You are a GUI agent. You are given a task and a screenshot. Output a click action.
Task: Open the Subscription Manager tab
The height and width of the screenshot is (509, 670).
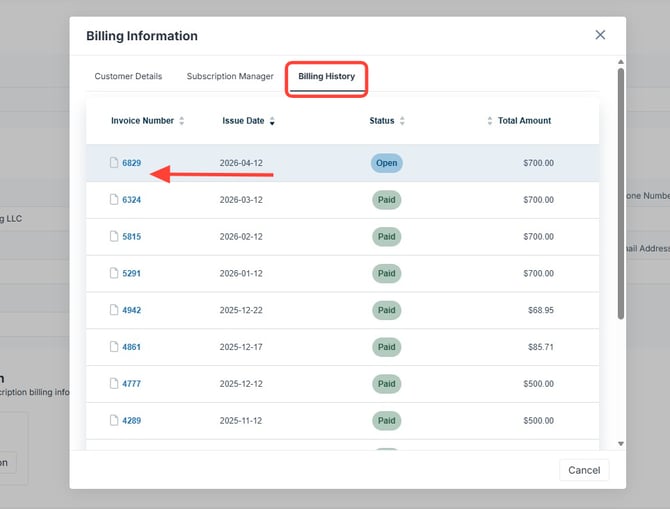230,76
